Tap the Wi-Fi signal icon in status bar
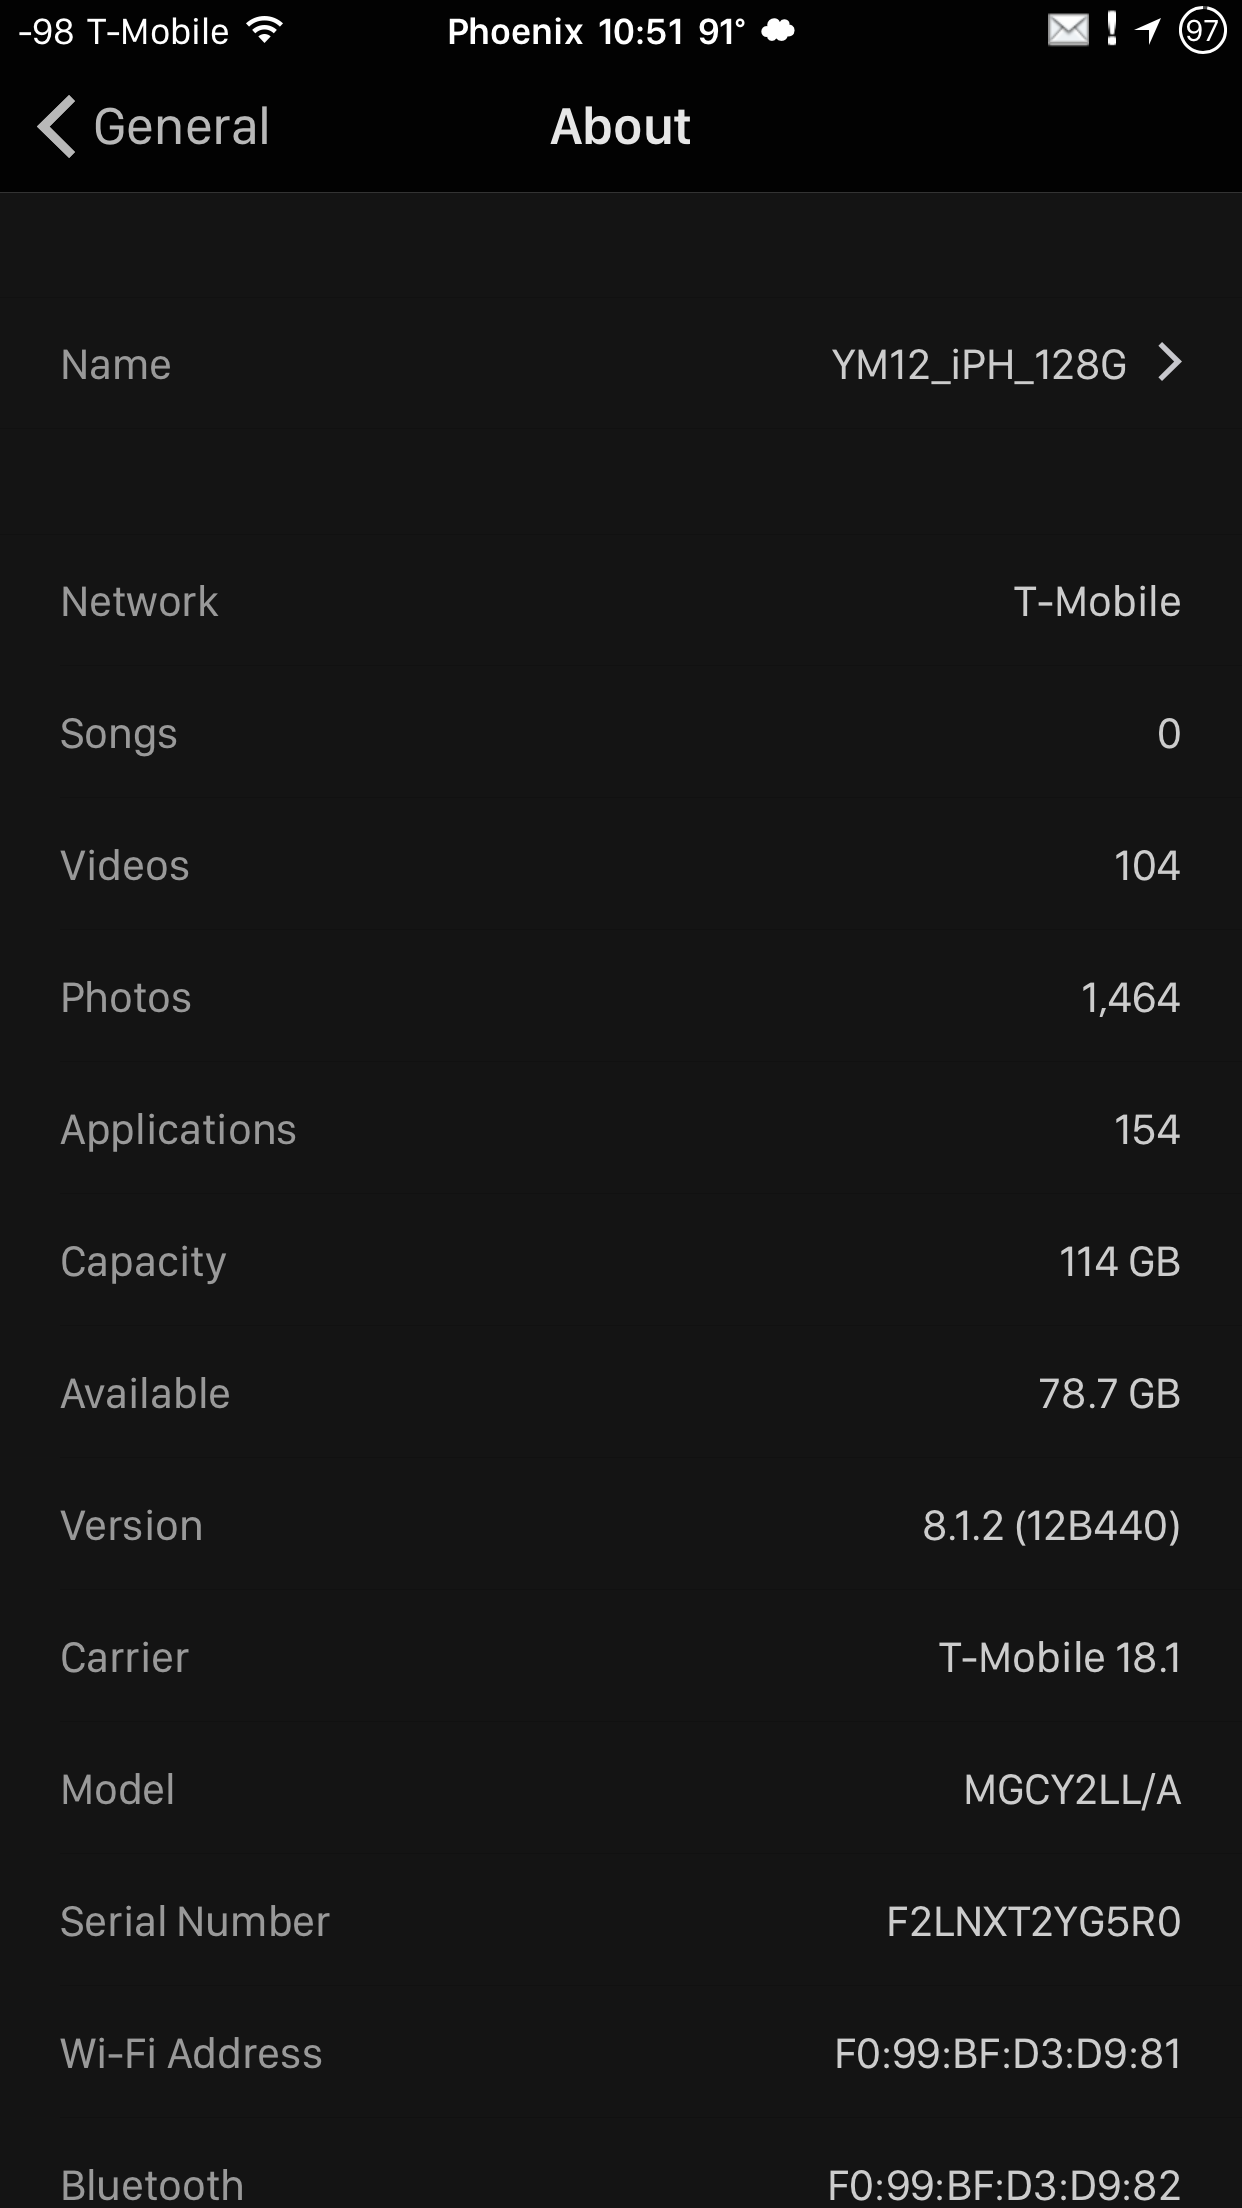Image resolution: width=1242 pixels, height=2208 pixels. click(x=264, y=31)
